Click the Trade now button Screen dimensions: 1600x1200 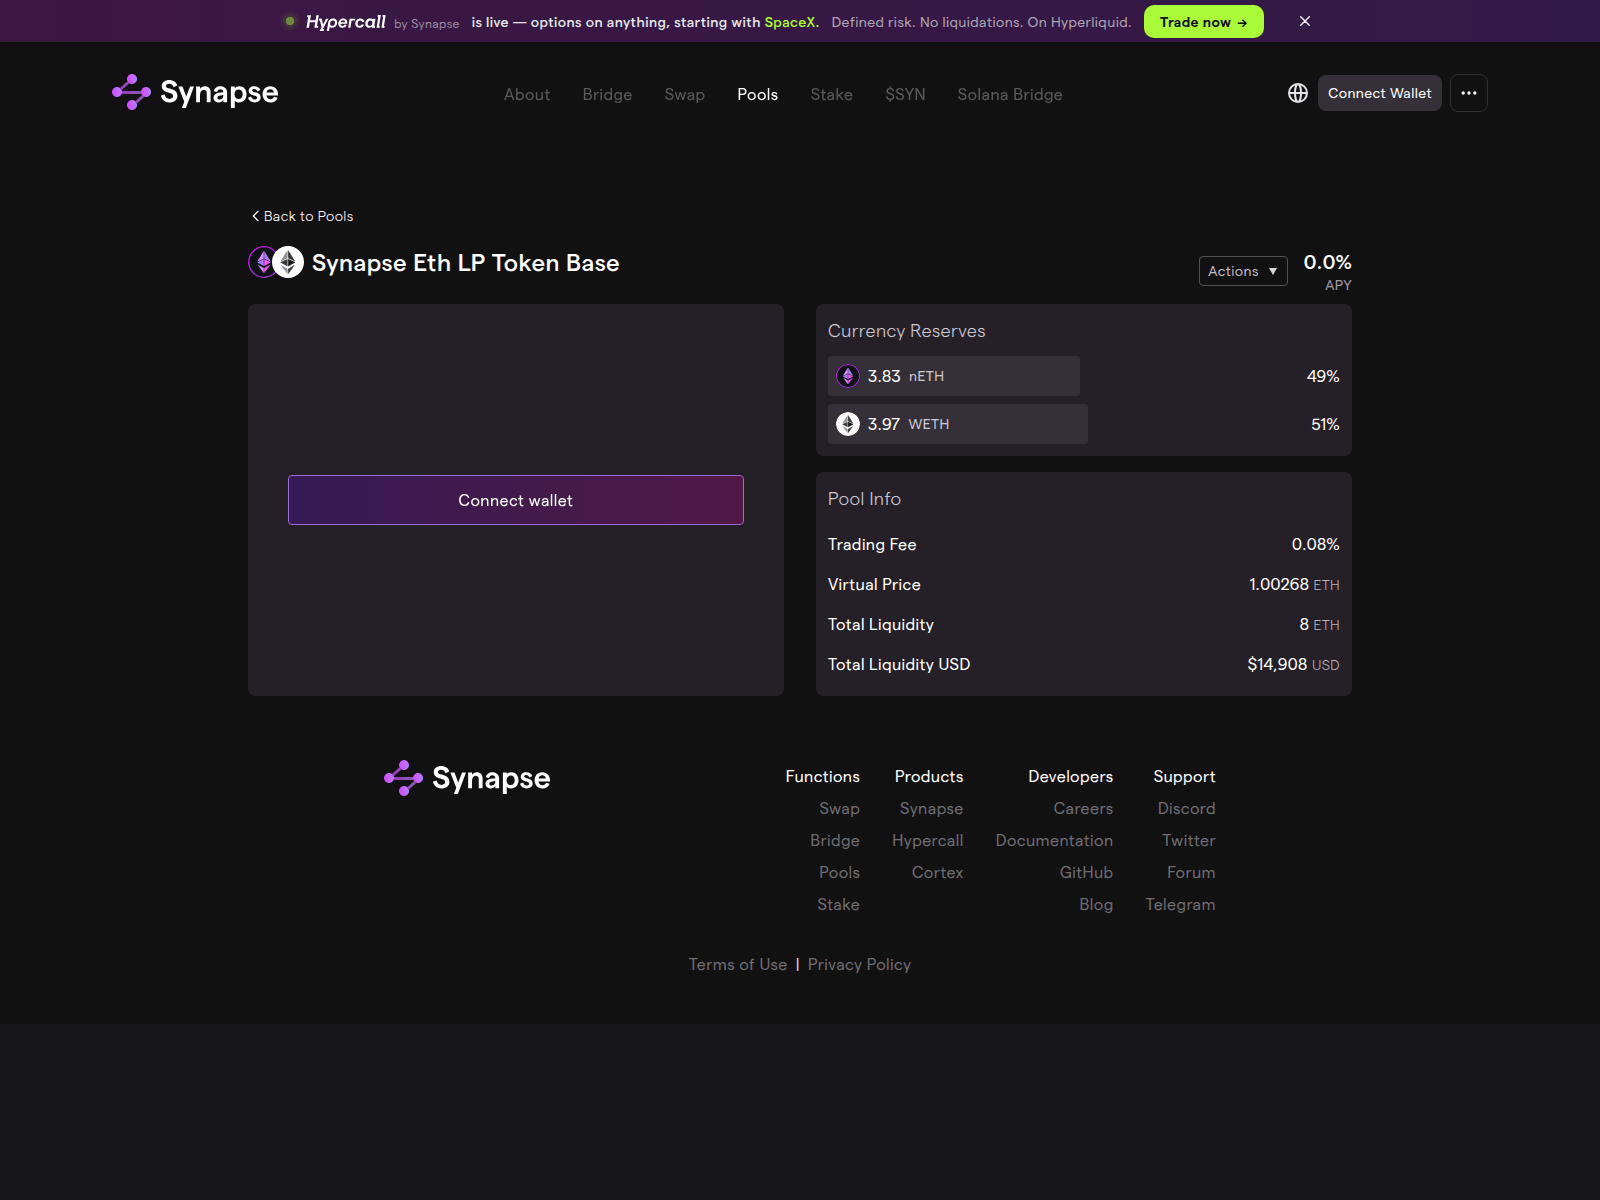pyautogui.click(x=1204, y=22)
